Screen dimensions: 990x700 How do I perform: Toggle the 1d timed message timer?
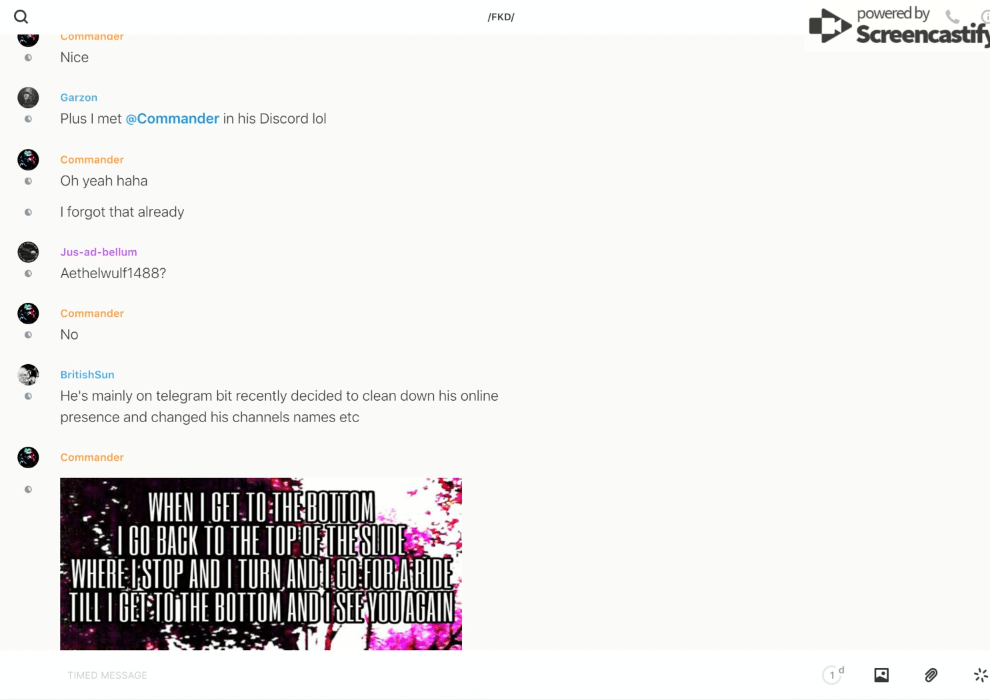pyautogui.click(x=833, y=675)
